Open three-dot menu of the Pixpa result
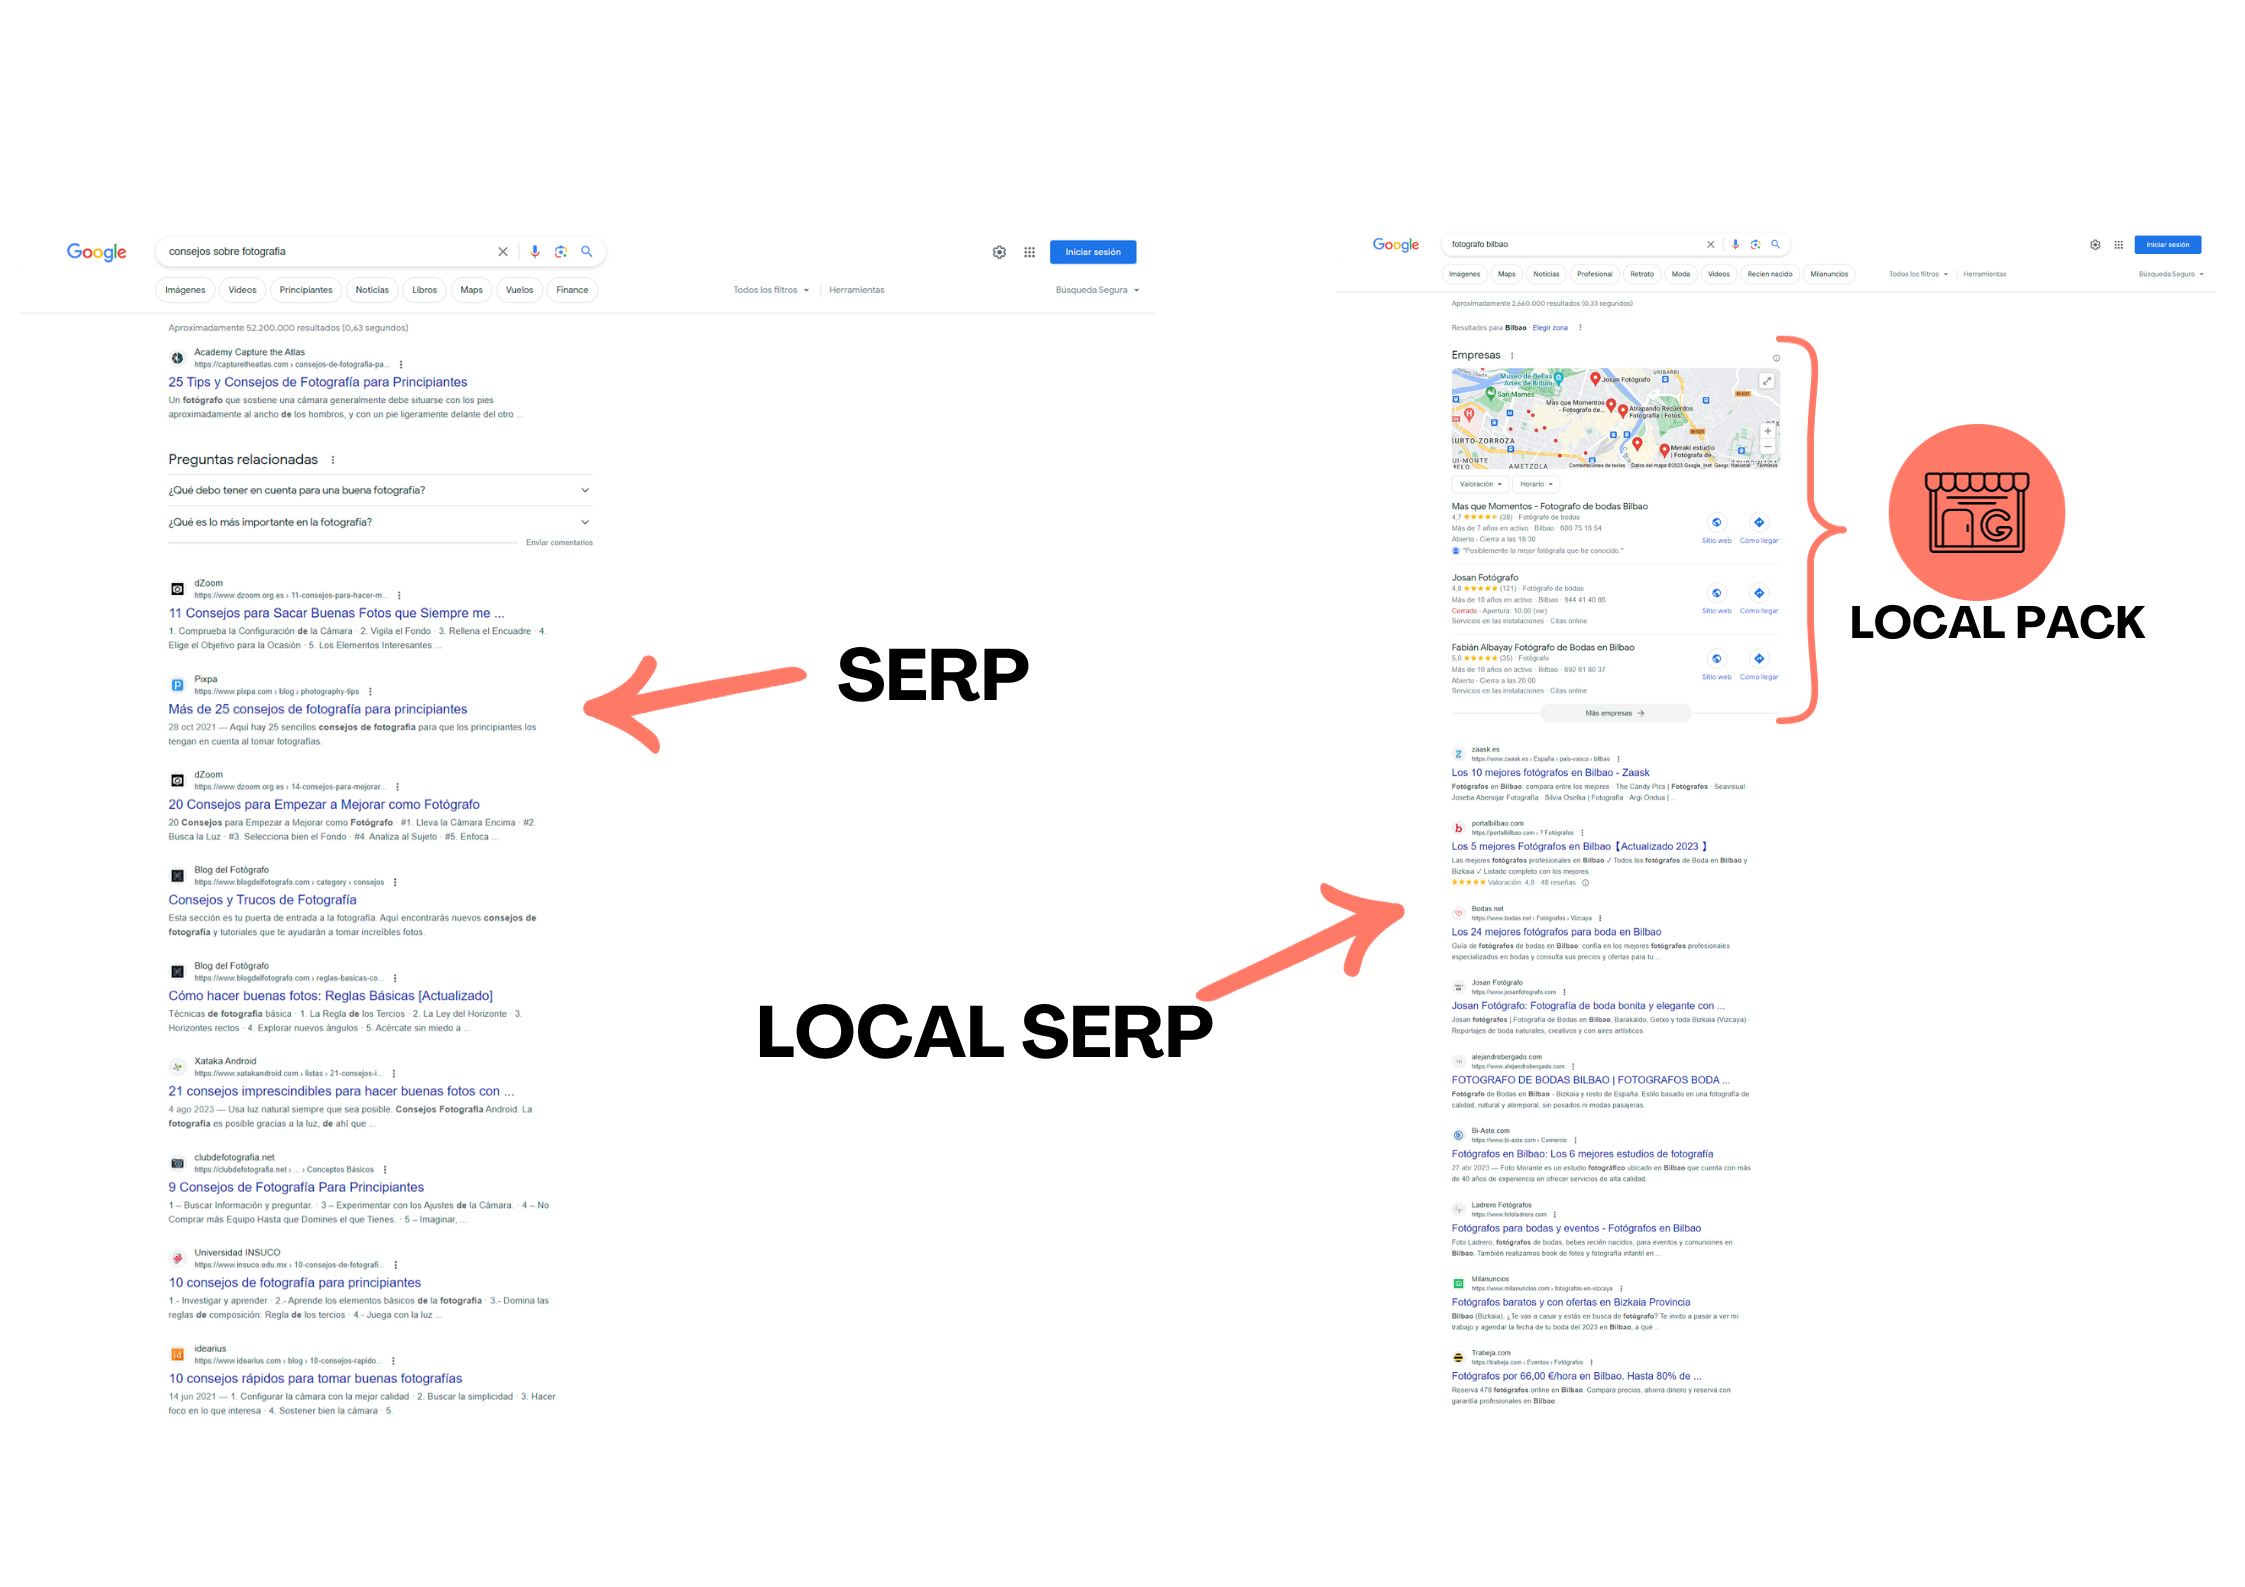The width and height of the screenshot is (2245, 1587). coord(371,692)
